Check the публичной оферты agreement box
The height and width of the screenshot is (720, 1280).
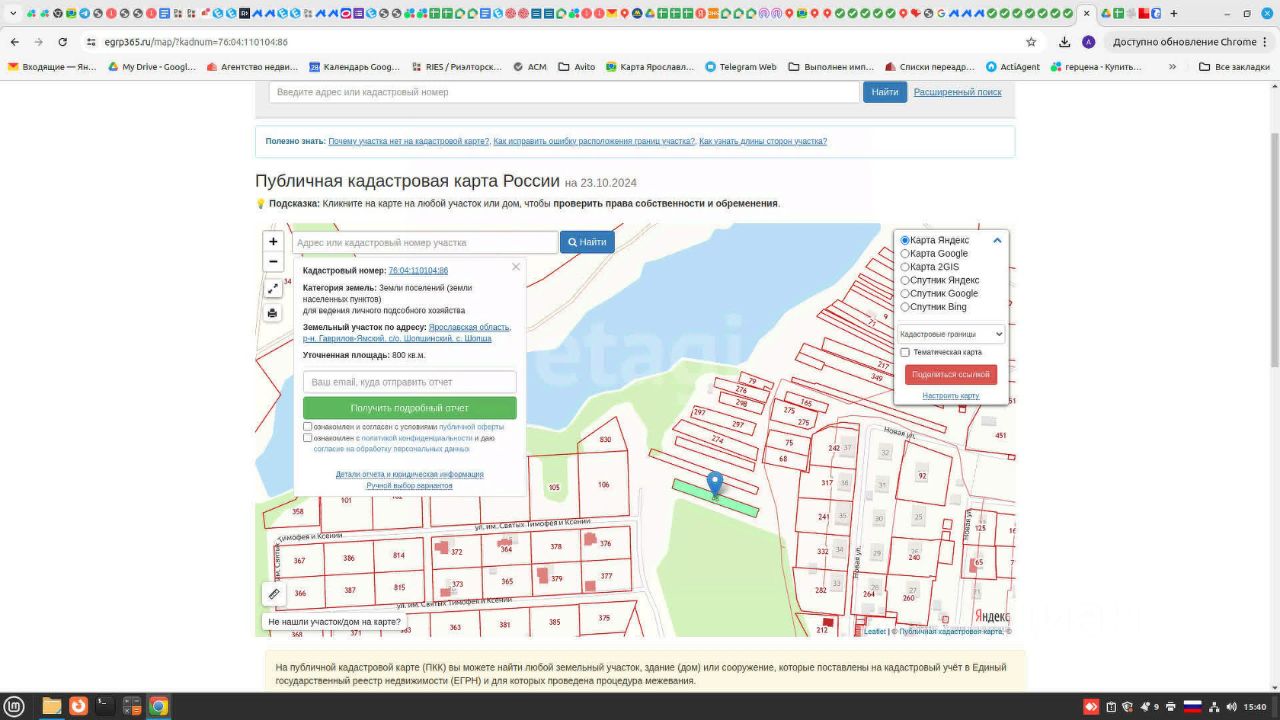click(308, 427)
